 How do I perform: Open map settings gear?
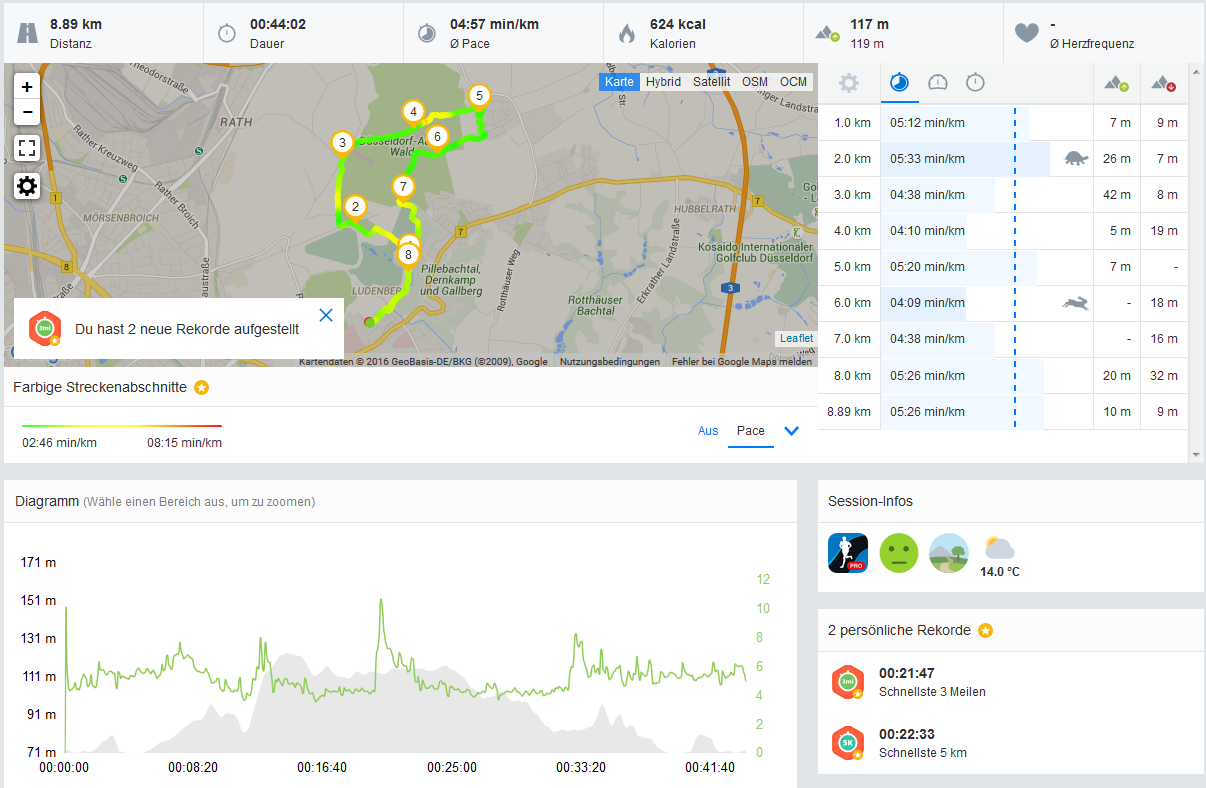[x=27, y=186]
